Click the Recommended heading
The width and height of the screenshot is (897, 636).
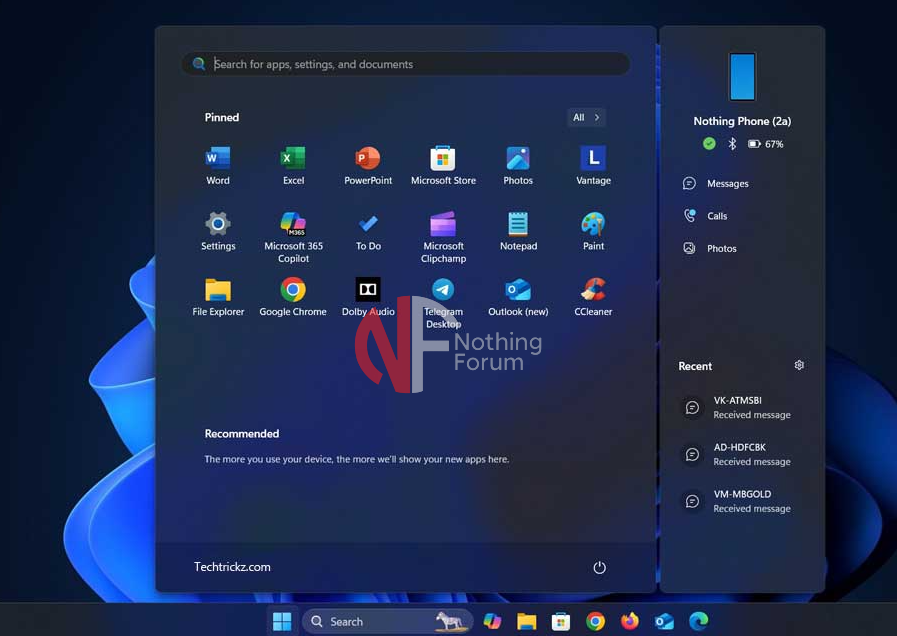click(x=242, y=434)
